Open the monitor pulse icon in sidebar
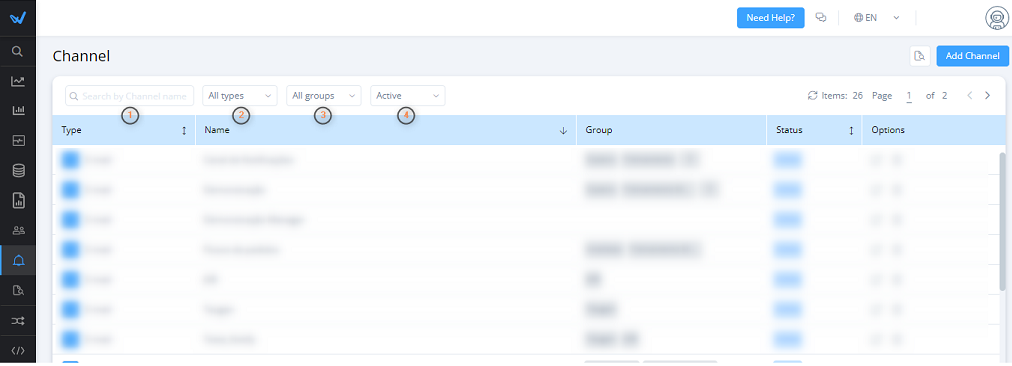This screenshot has height=366, width=1012. click(x=18, y=141)
